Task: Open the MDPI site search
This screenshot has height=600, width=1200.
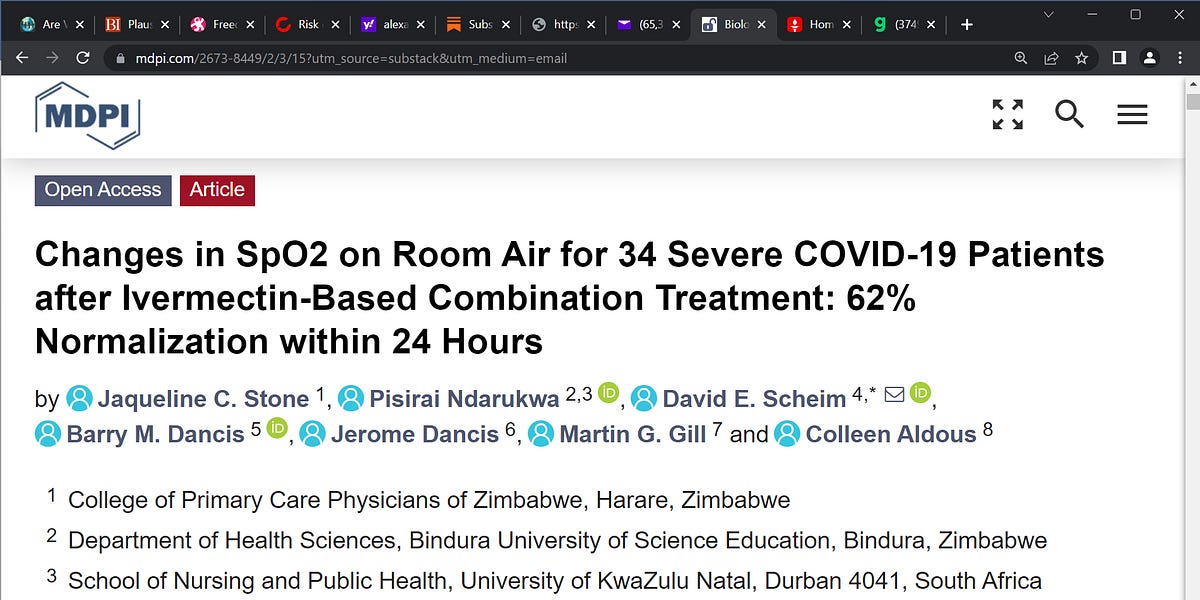Action: pyautogui.click(x=1069, y=114)
